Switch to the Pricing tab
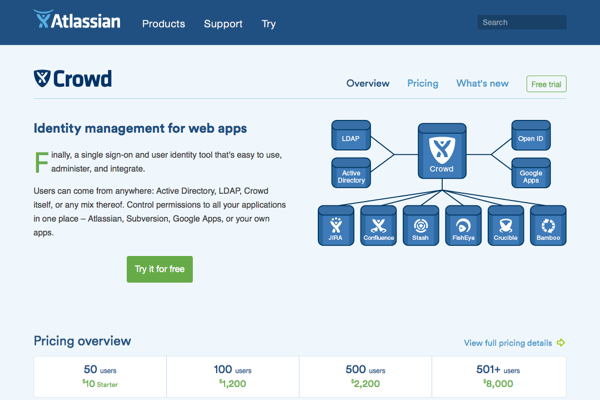This screenshot has width=600, height=400. point(423,83)
